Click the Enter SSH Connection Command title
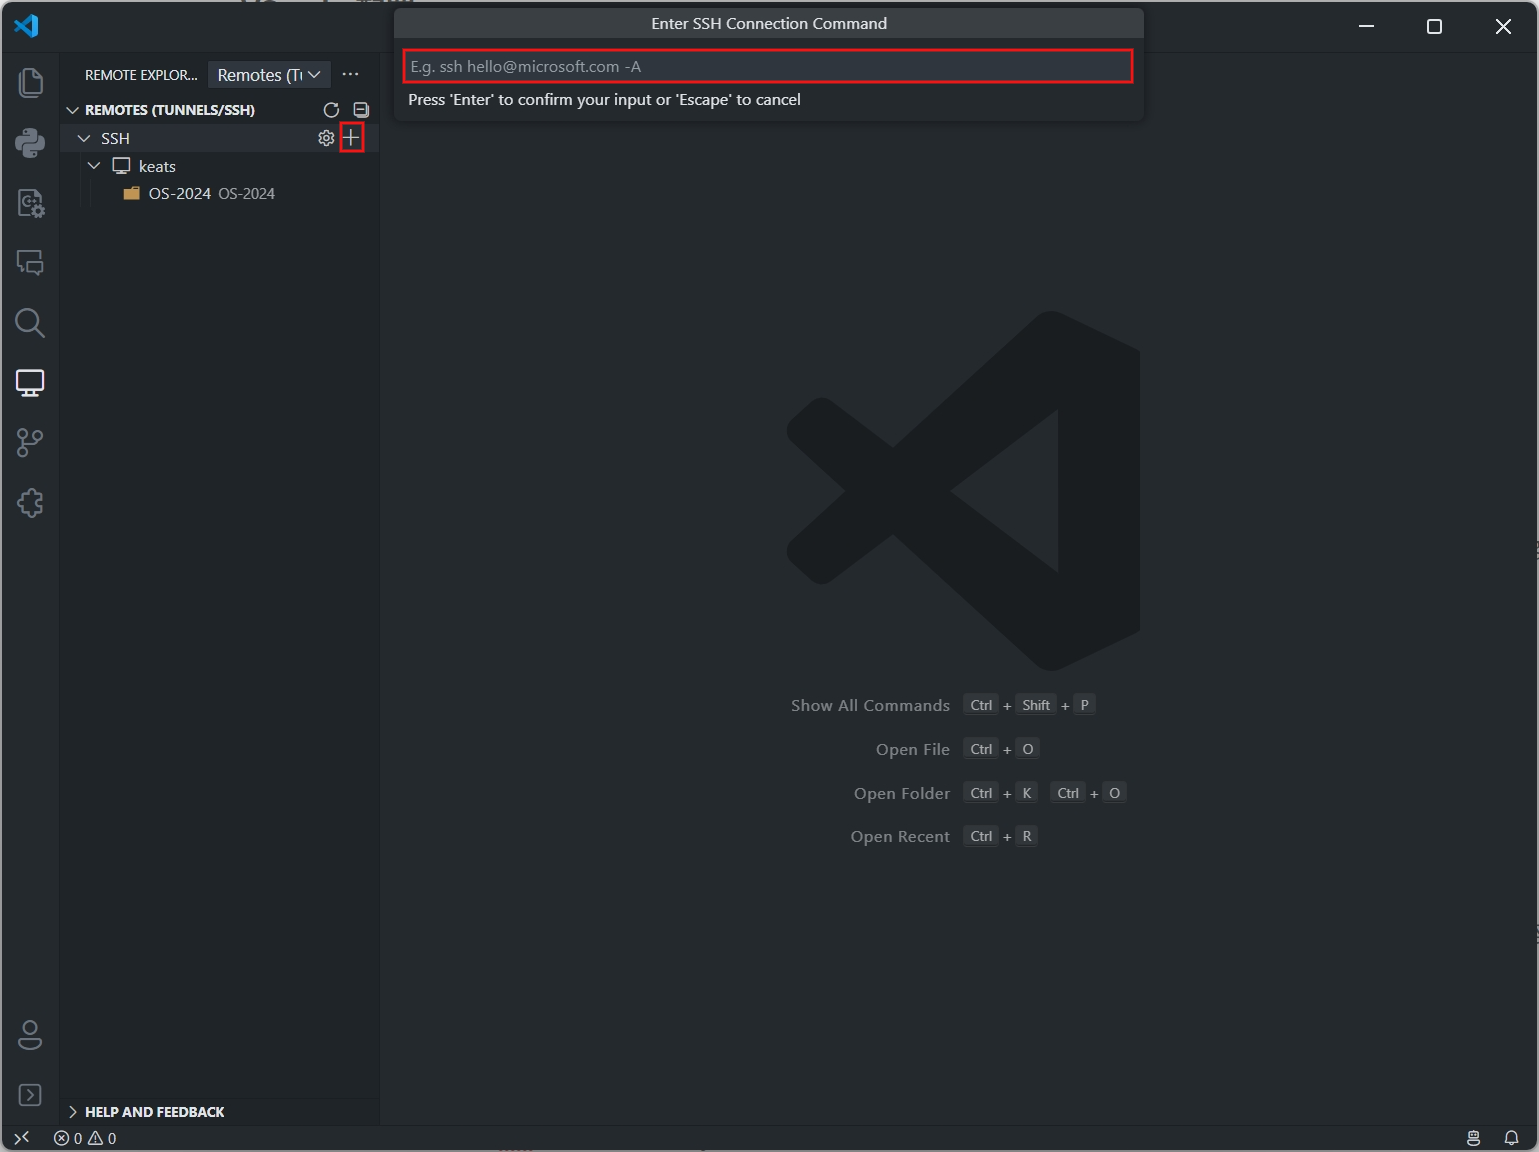This screenshot has height=1152, width=1539. [769, 23]
